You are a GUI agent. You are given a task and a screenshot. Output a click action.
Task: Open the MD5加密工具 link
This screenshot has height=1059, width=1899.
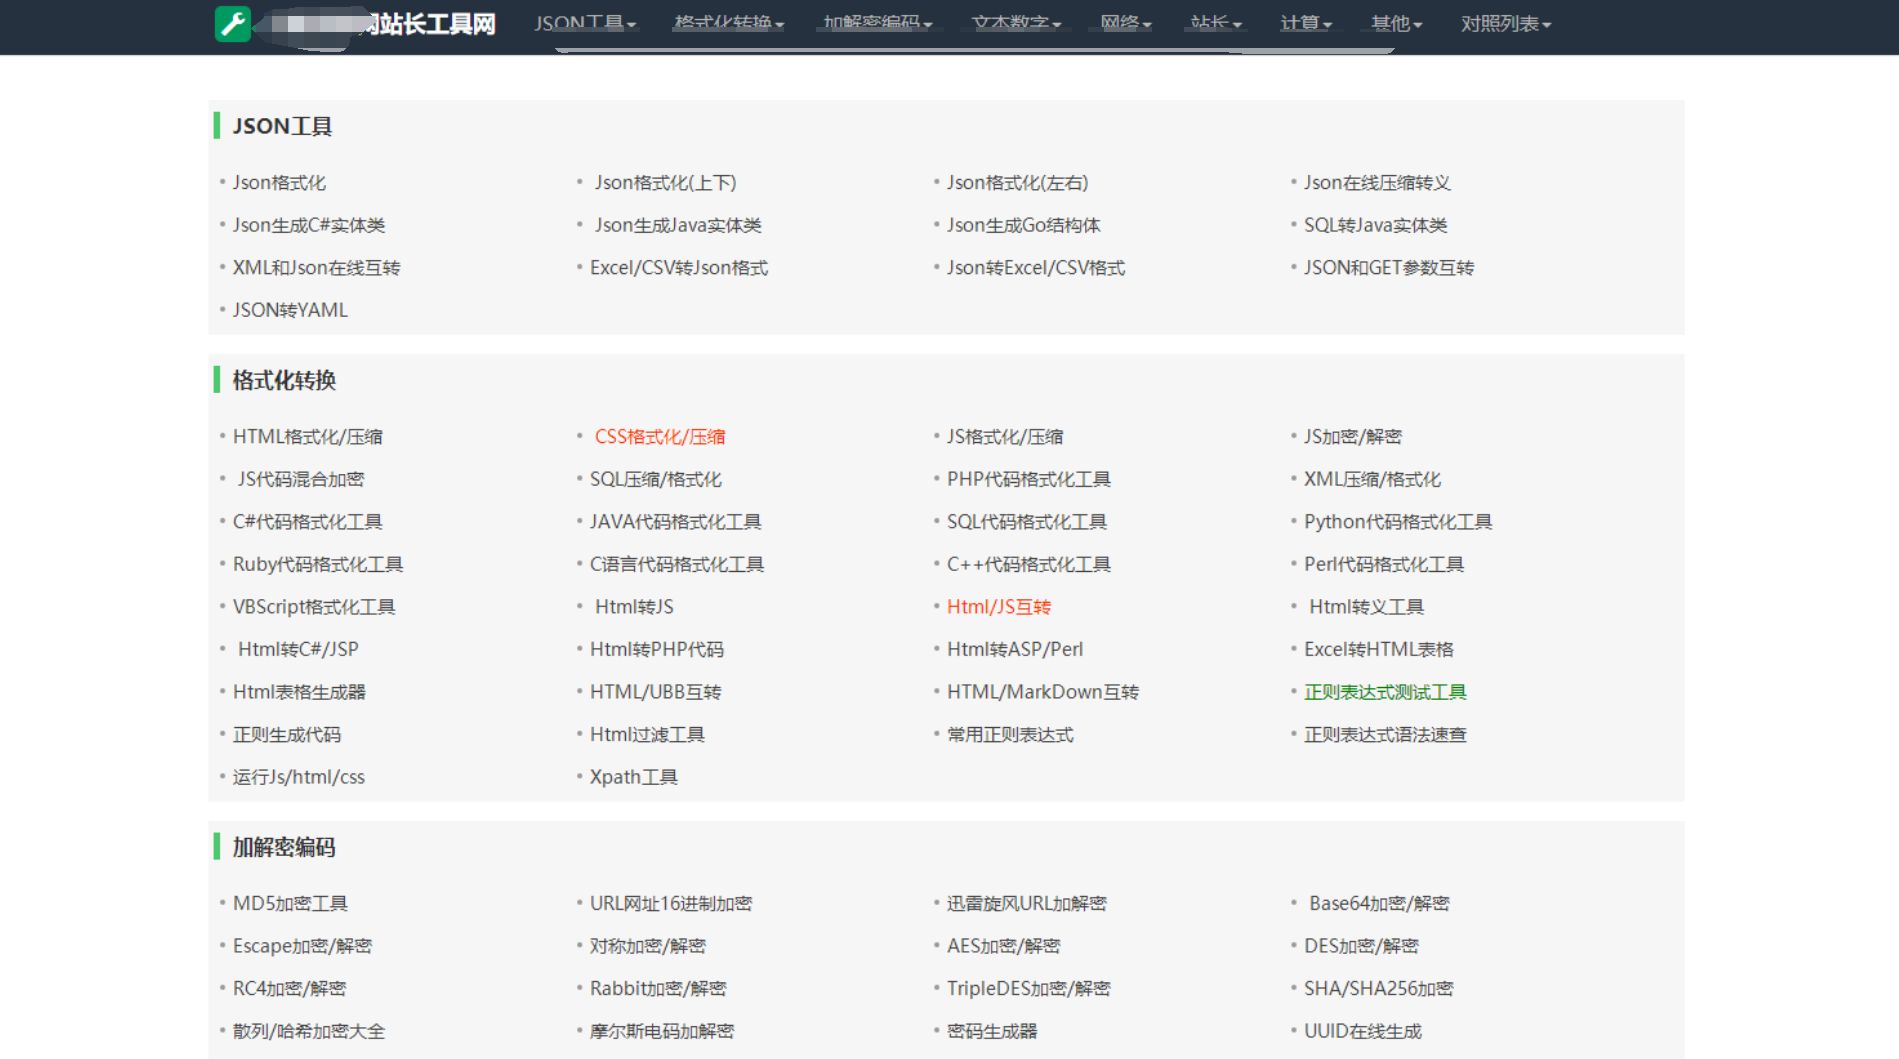coord(291,902)
